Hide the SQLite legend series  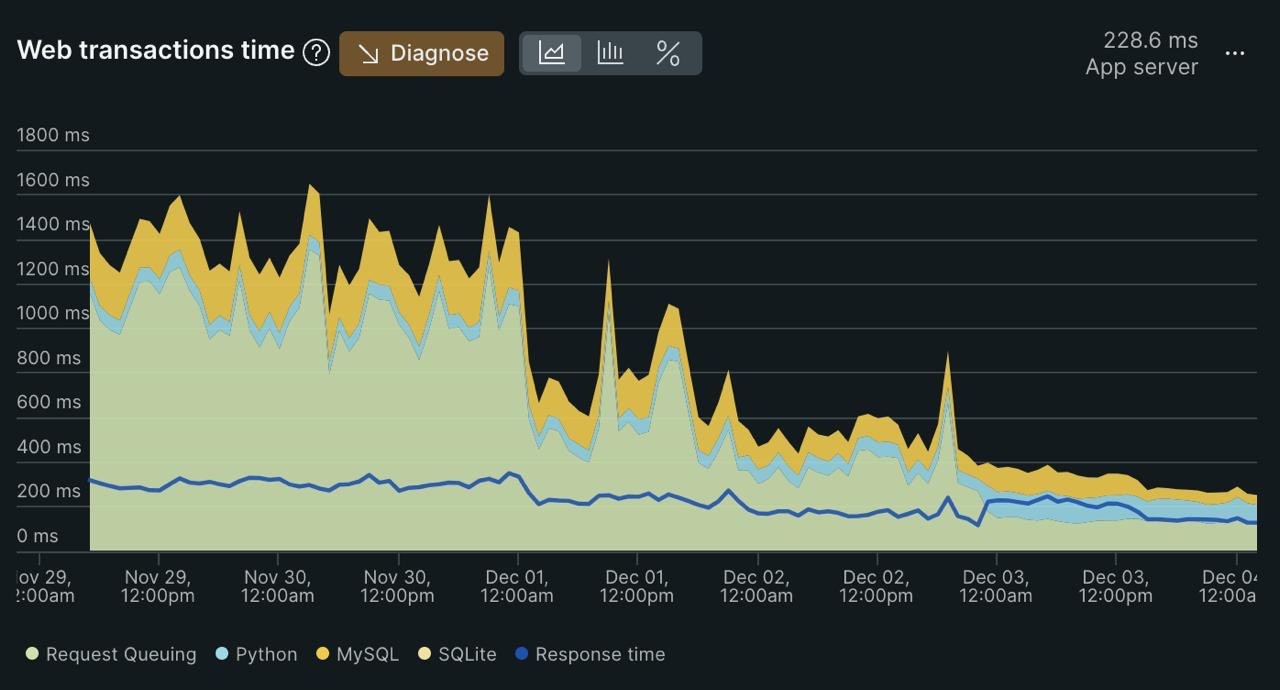click(467, 654)
